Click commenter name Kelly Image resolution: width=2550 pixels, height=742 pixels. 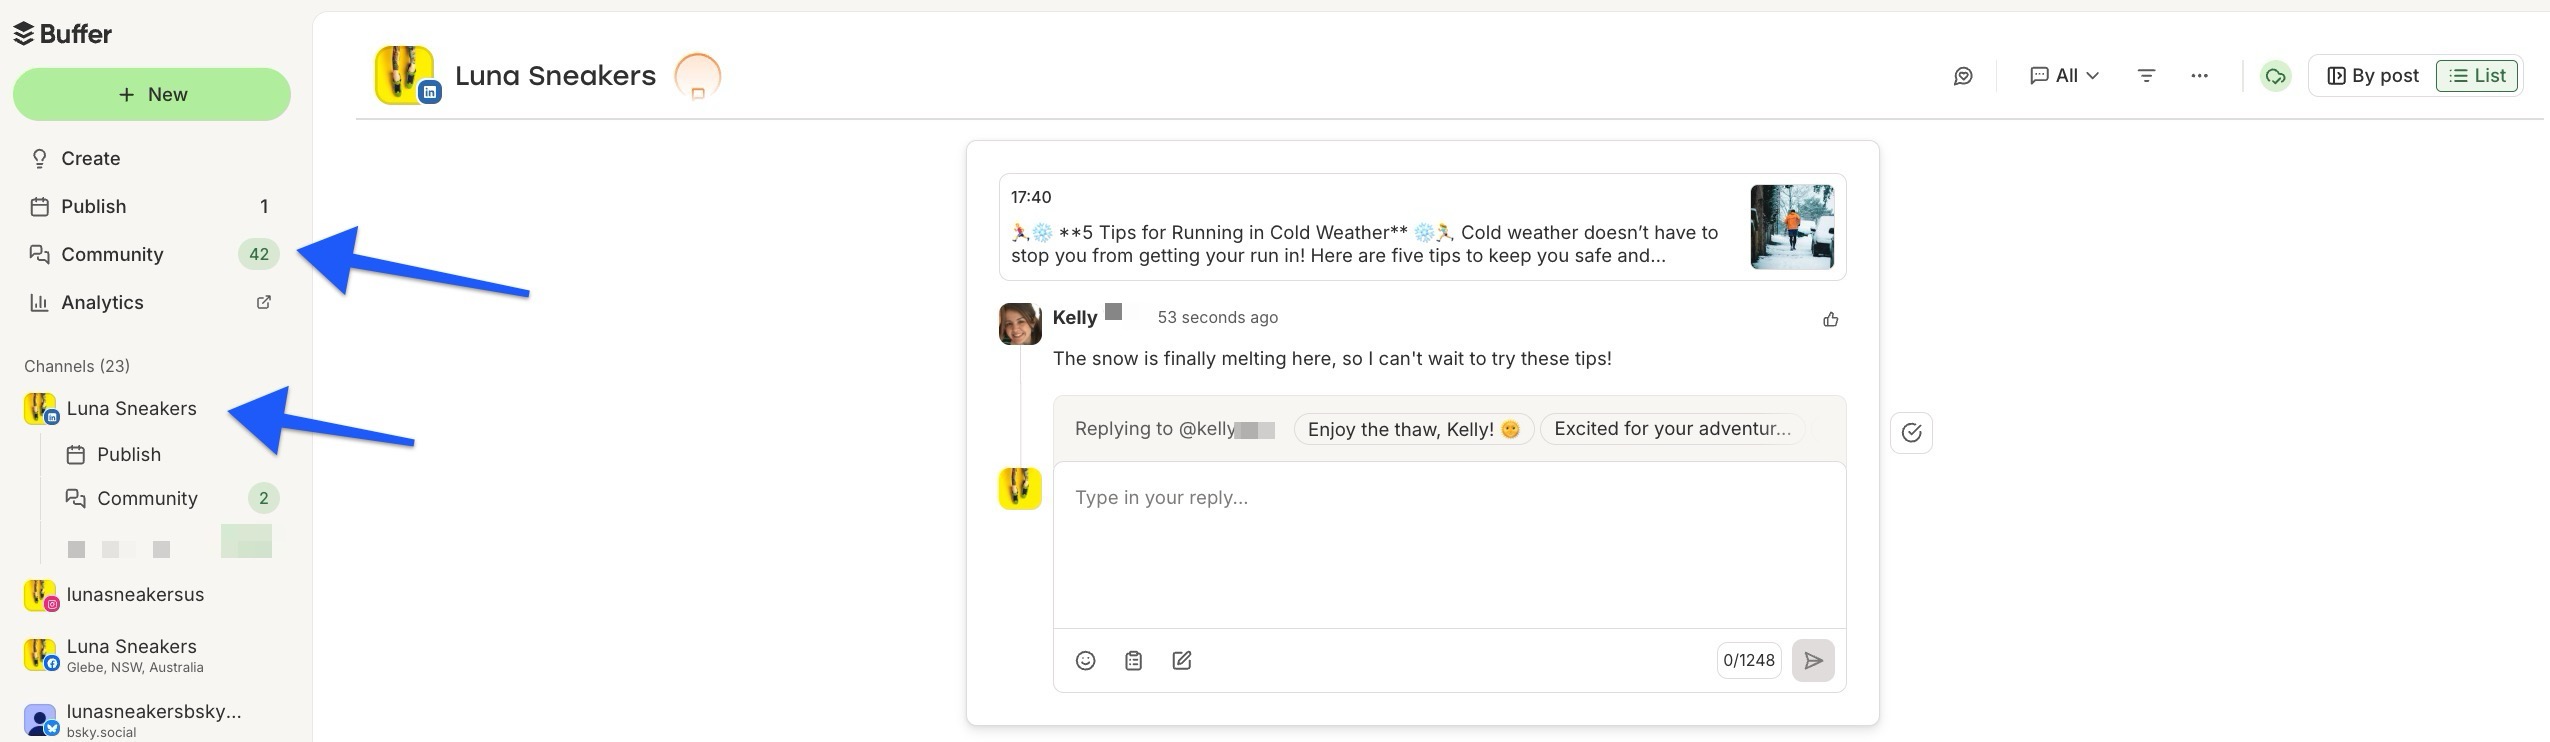click(x=1075, y=317)
